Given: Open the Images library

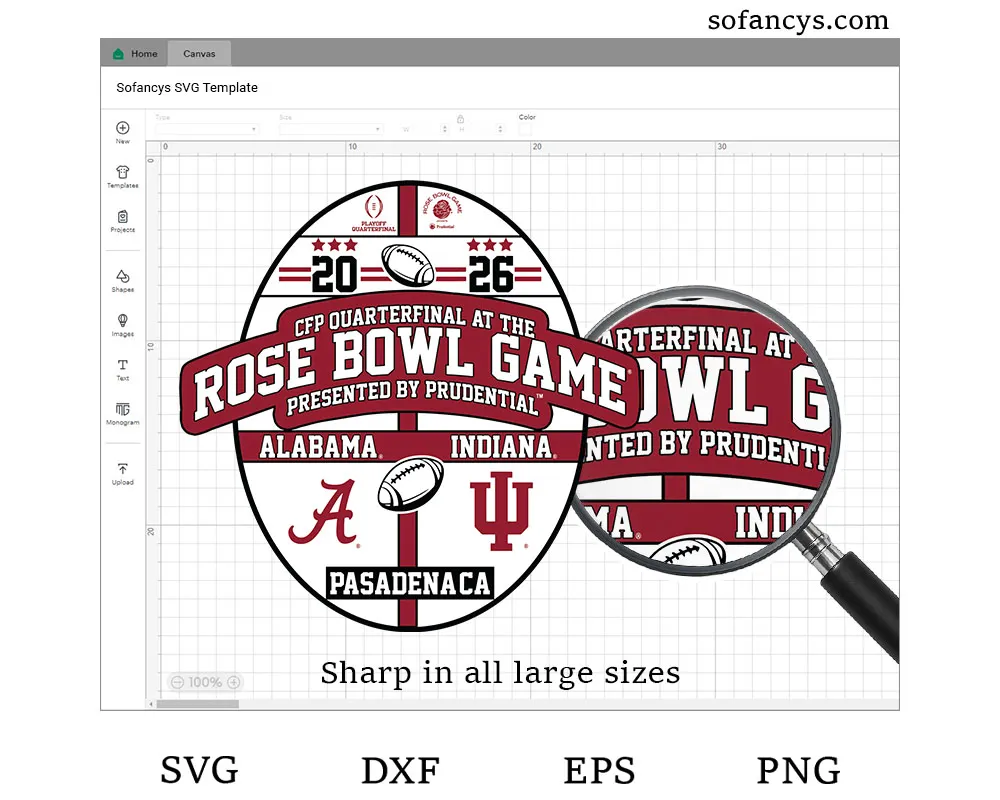Looking at the screenshot, I should (122, 321).
